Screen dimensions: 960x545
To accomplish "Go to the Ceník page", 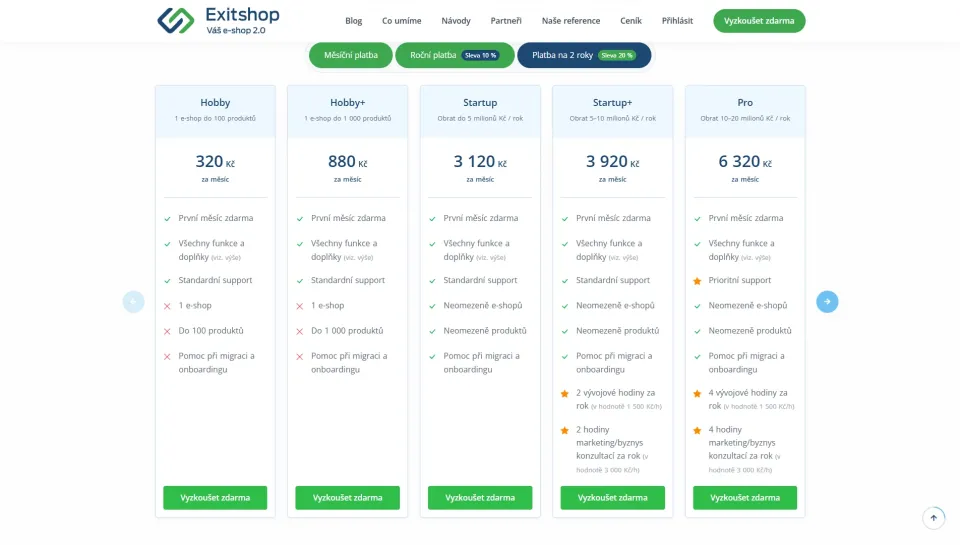I will pyautogui.click(x=631, y=21).
